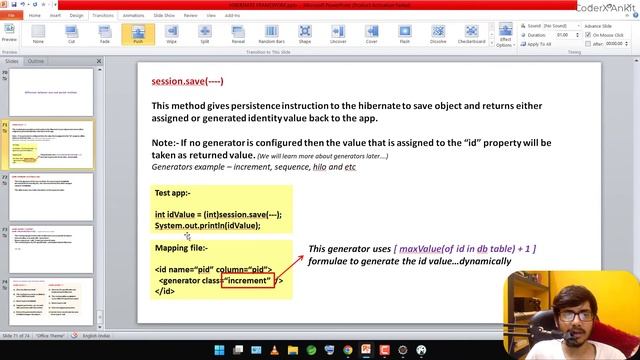640x360 pixels.
Task: Adjust After time spinner arrows
Action: tap(627, 44)
